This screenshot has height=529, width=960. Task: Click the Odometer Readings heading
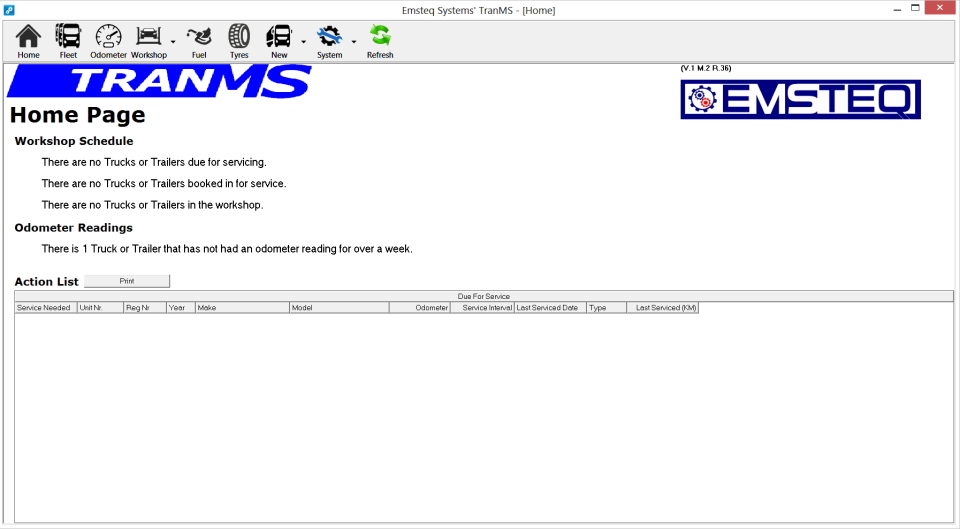[x=73, y=228]
